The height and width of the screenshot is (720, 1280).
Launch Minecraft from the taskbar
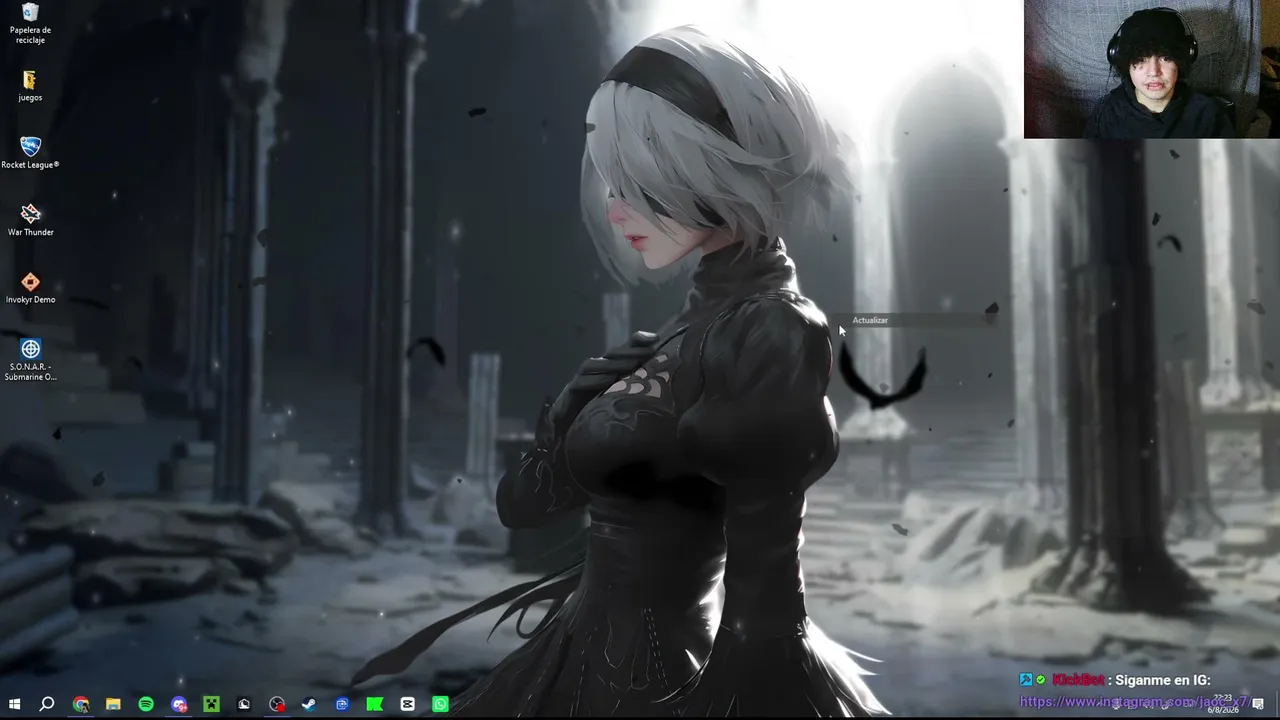point(211,704)
